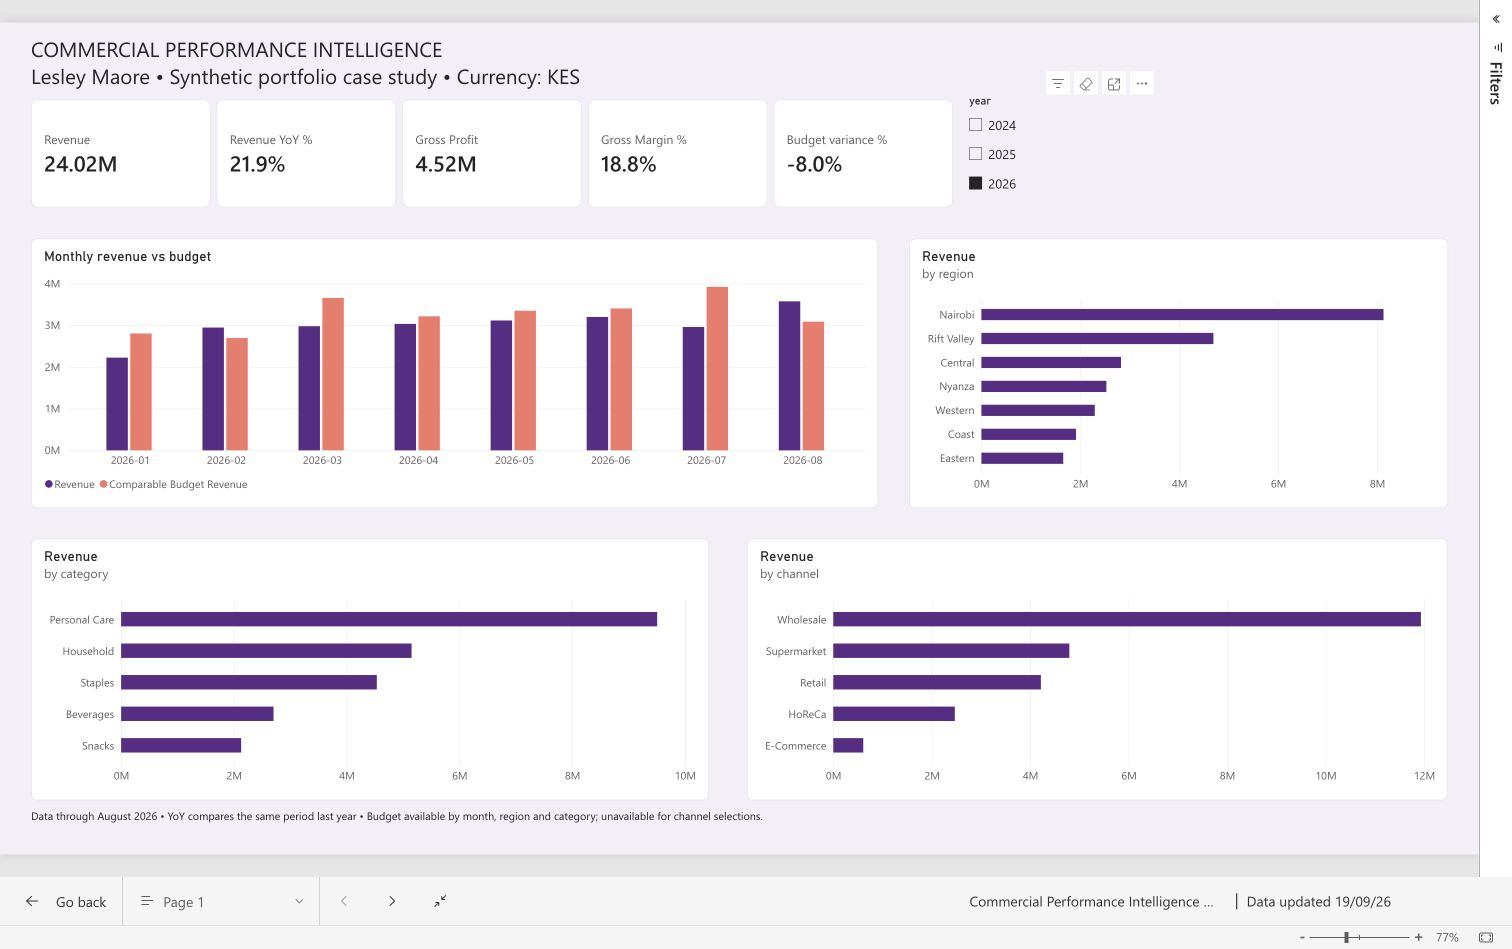Click the Household category axis label
The height and width of the screenshot is (949, 1512).
pyautogui.click(x=88, y=651)
